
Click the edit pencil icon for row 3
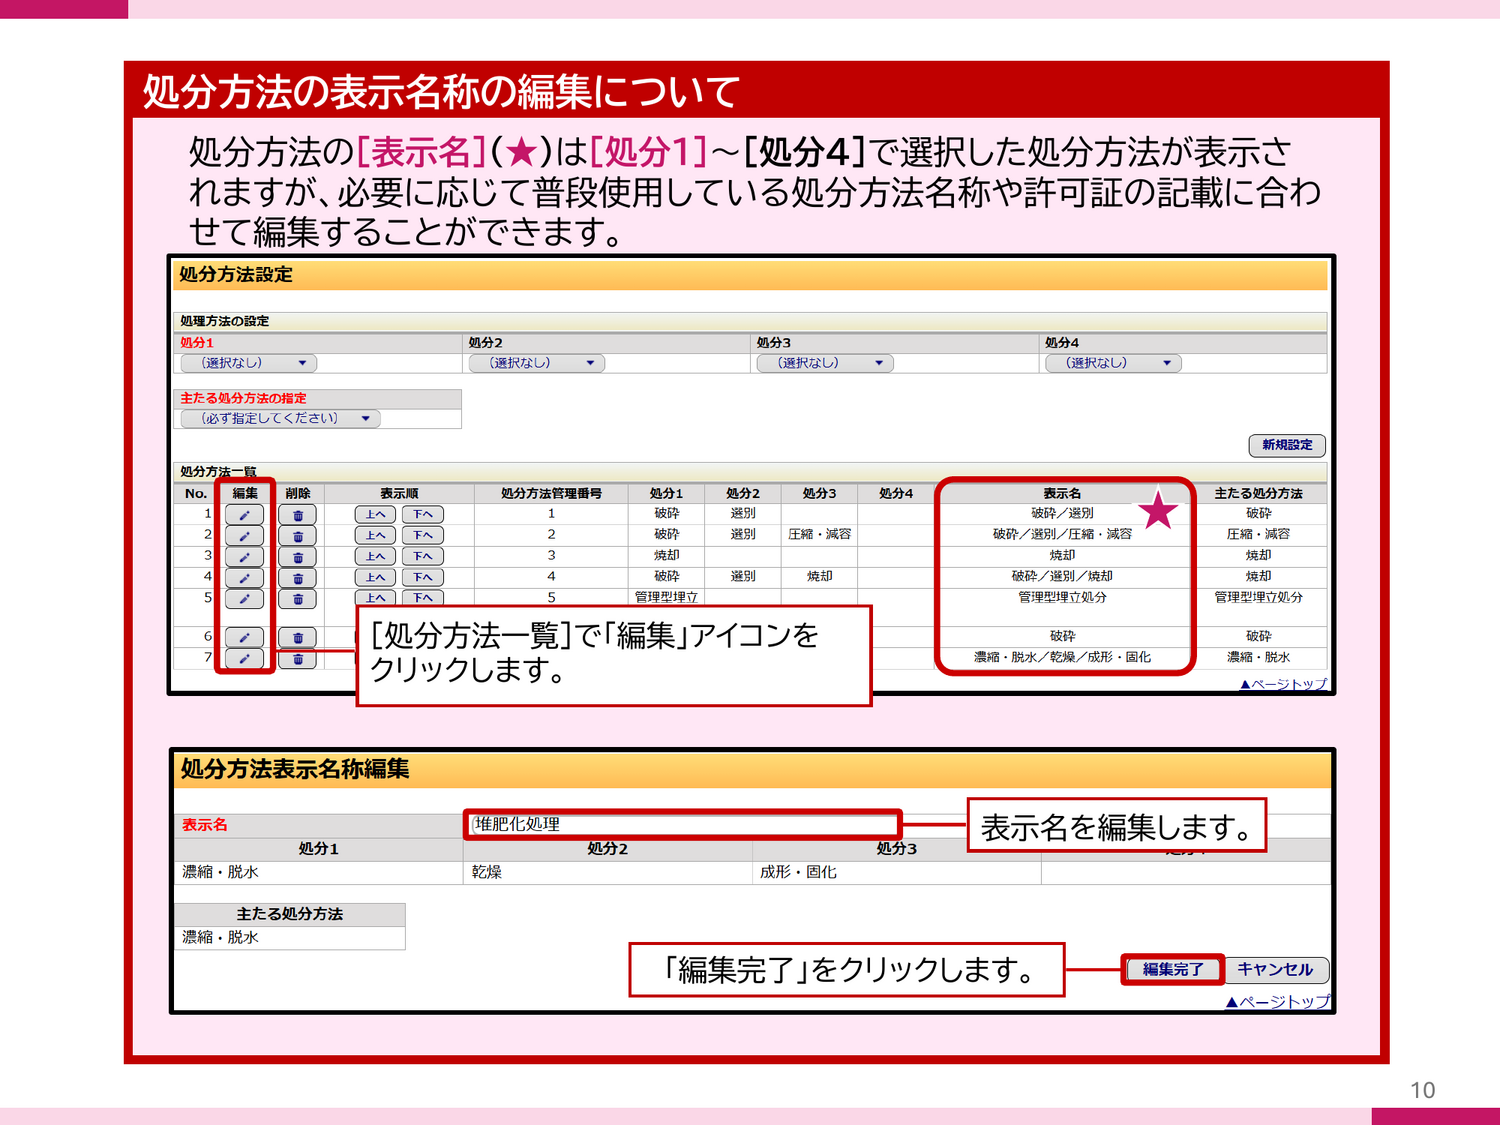[x=244, y=557]
